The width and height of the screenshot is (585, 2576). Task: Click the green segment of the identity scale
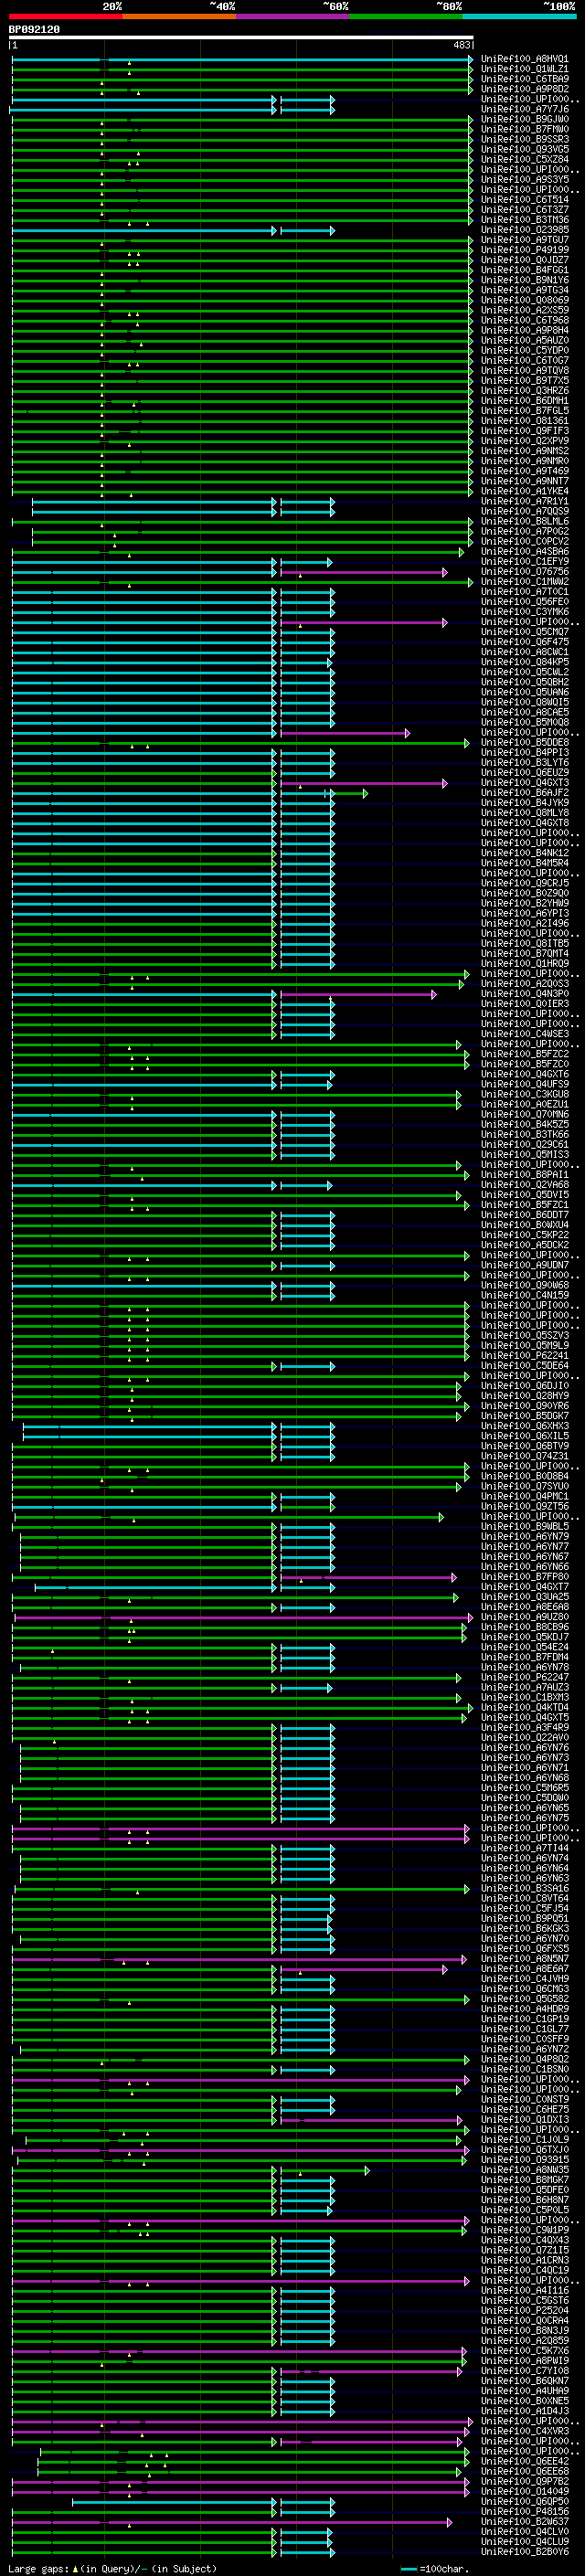click(x=406, y=17)
